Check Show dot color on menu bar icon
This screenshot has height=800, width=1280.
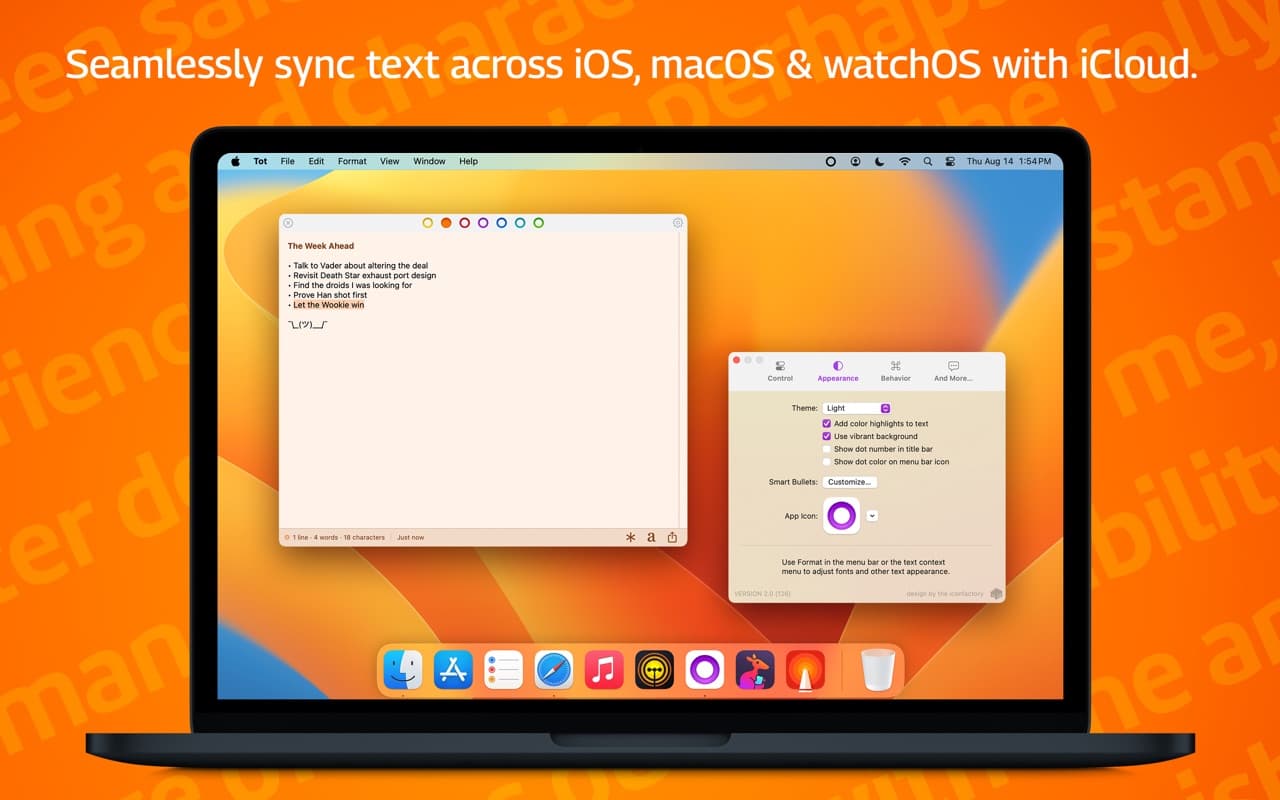pos(827,462)
